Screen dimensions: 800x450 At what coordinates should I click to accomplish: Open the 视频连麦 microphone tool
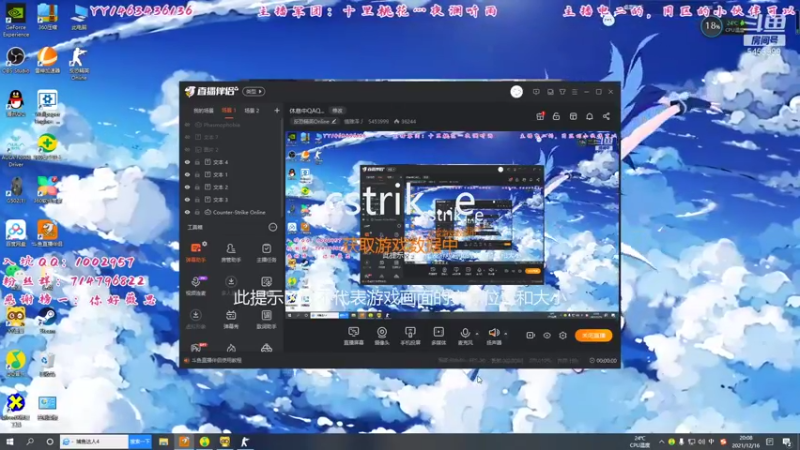[196, 286]
